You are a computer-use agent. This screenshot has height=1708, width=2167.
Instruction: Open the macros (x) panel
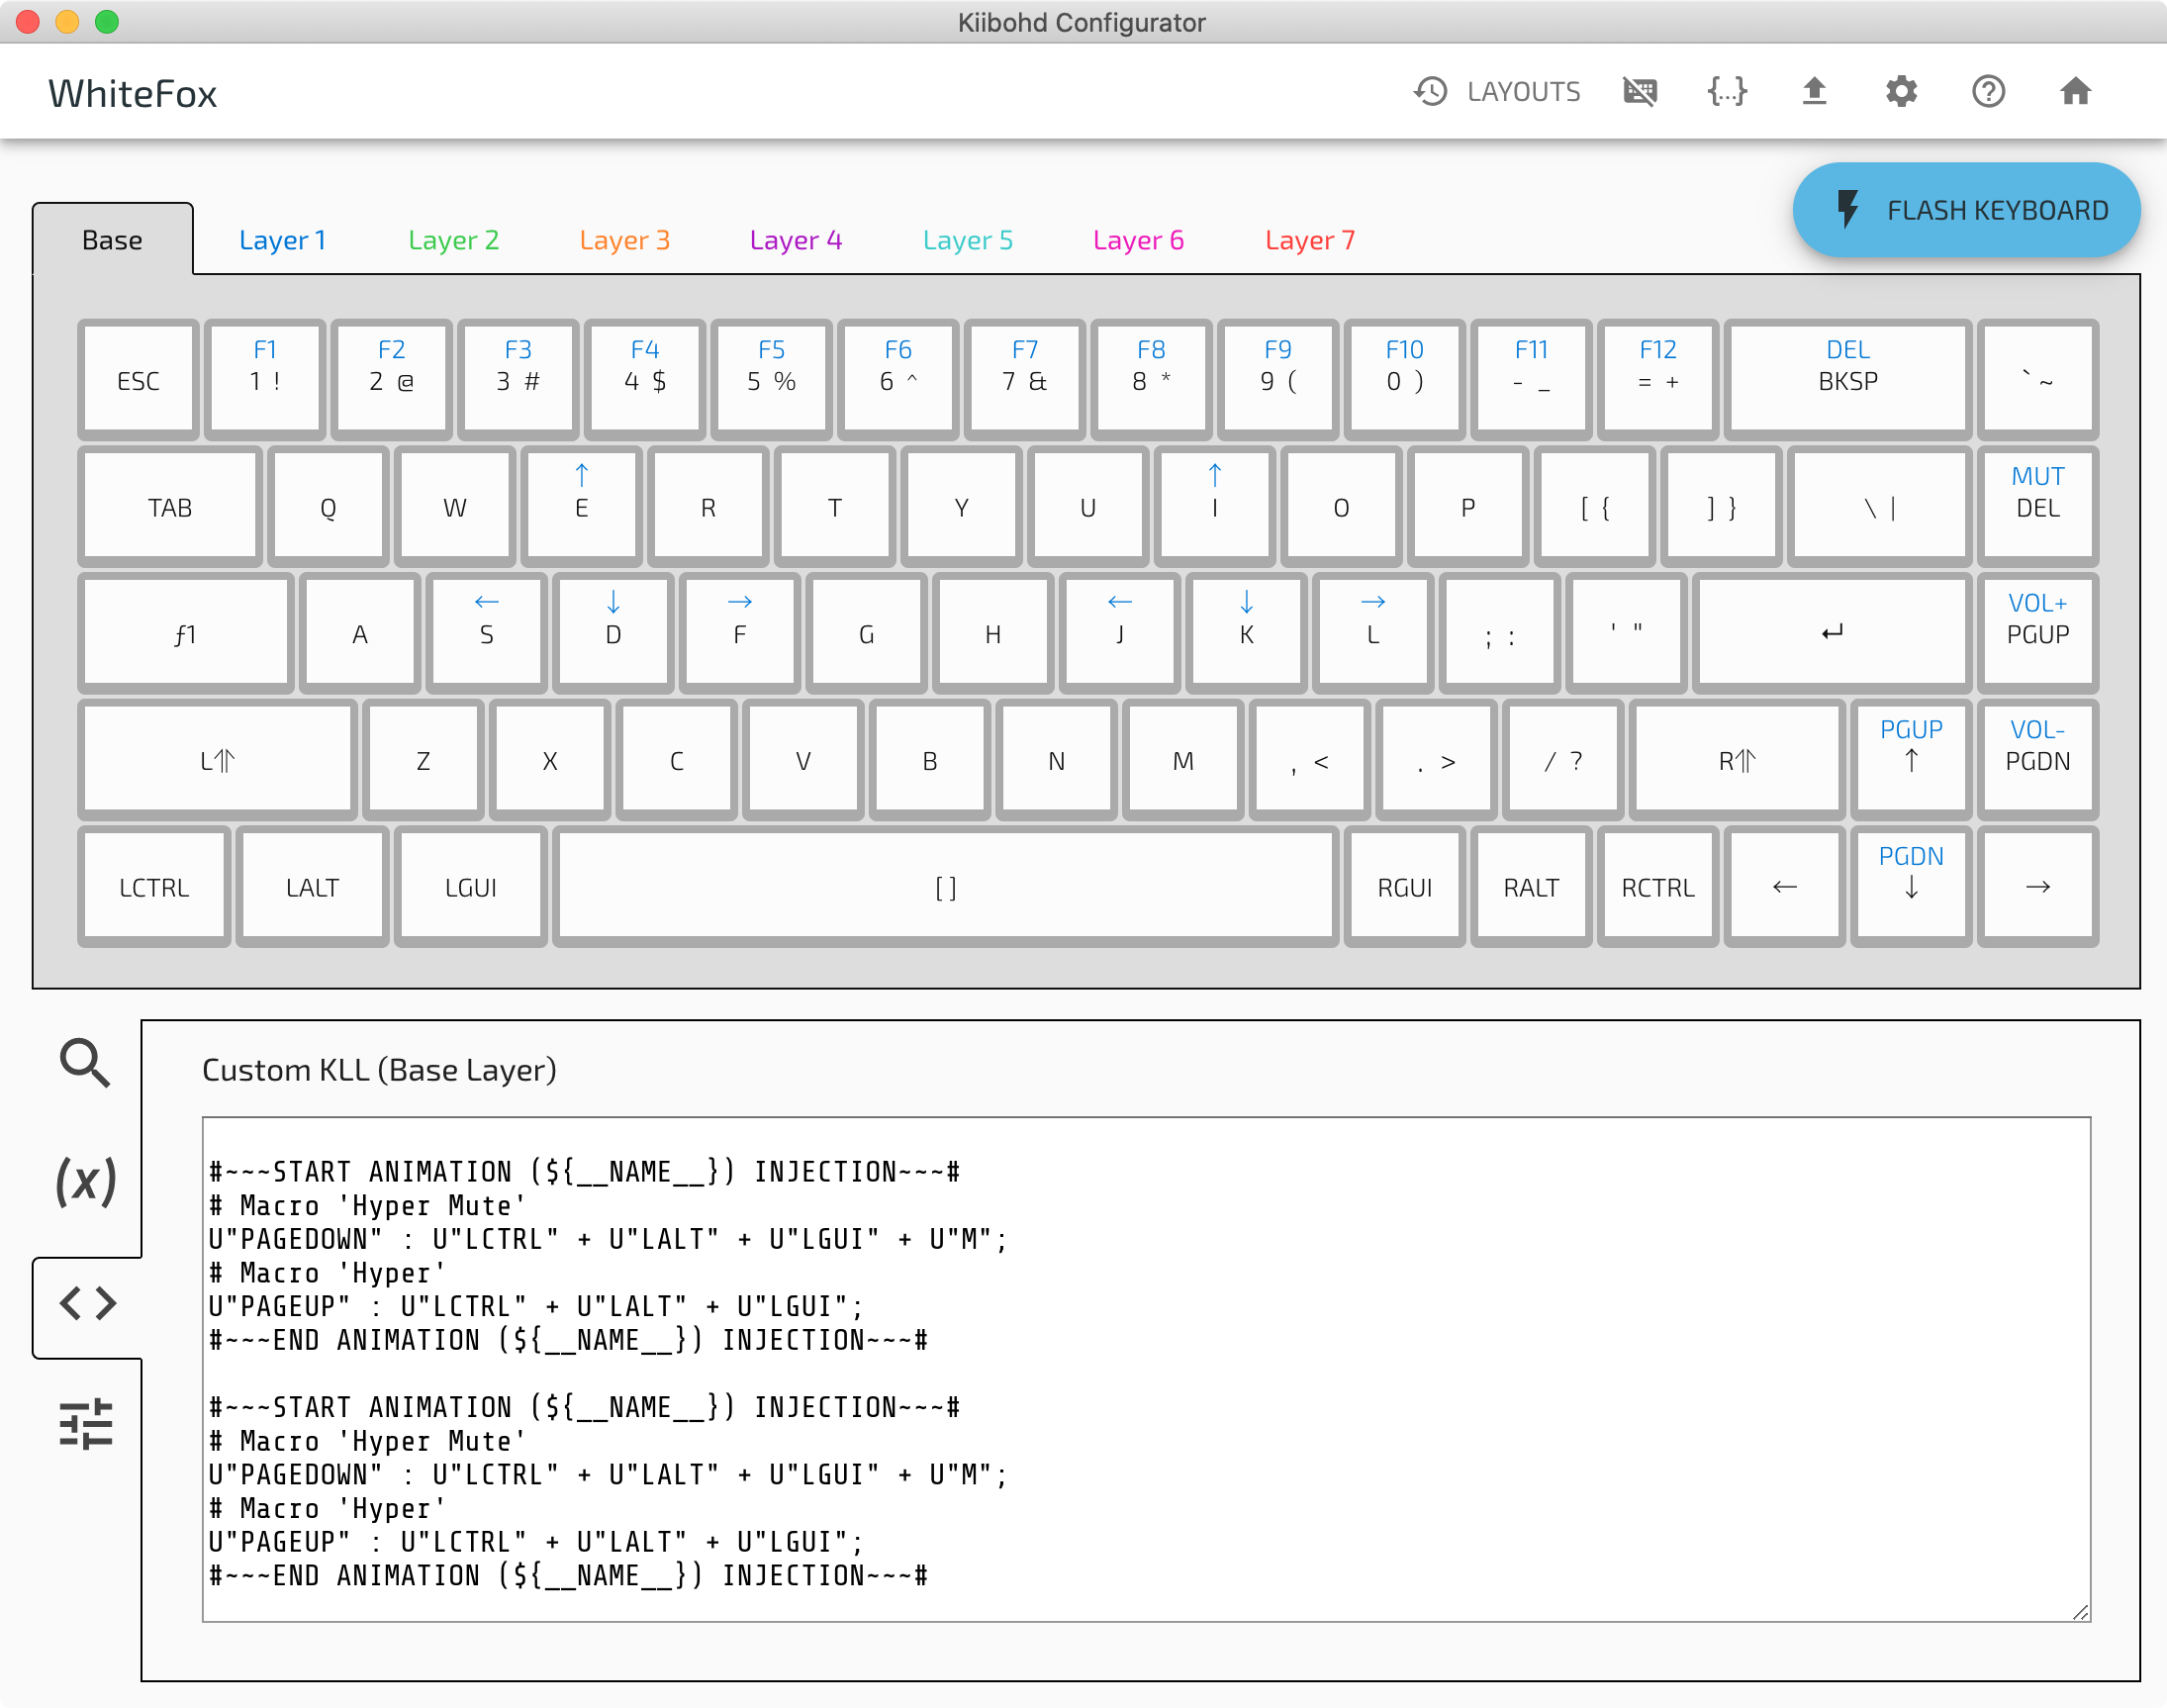(85, 1181)
